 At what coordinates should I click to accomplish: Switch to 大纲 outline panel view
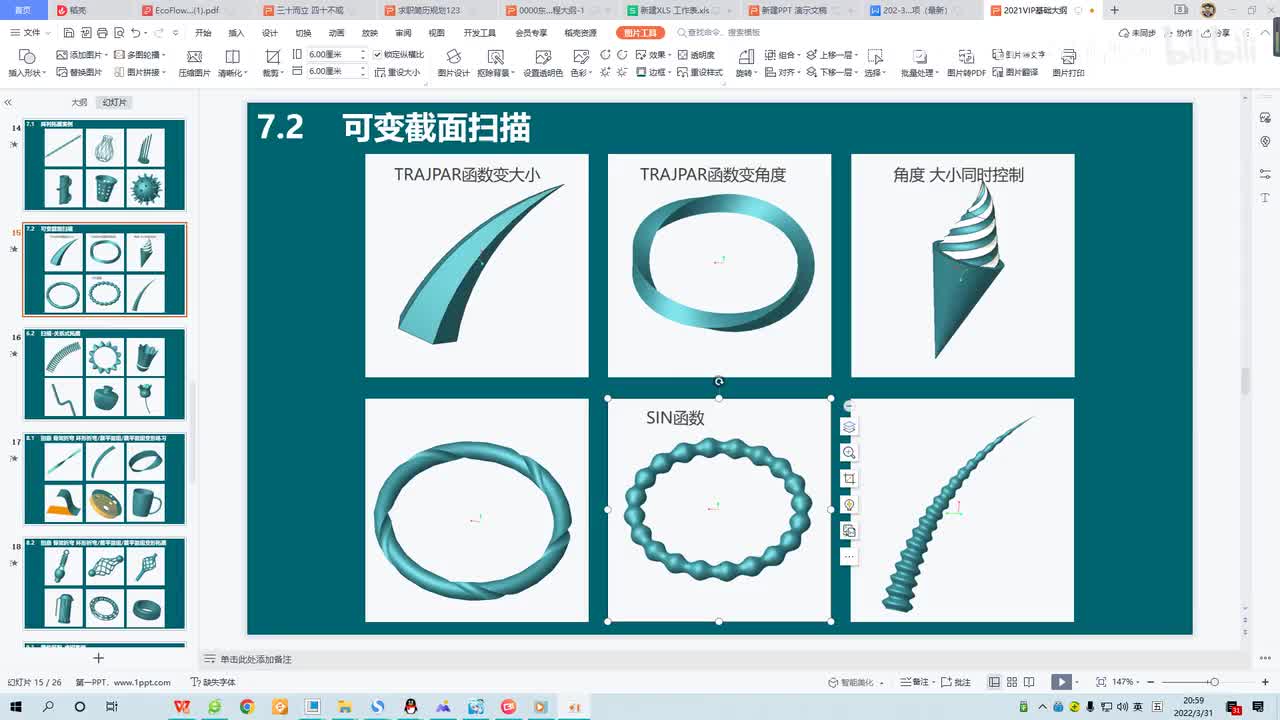(79, 103)
